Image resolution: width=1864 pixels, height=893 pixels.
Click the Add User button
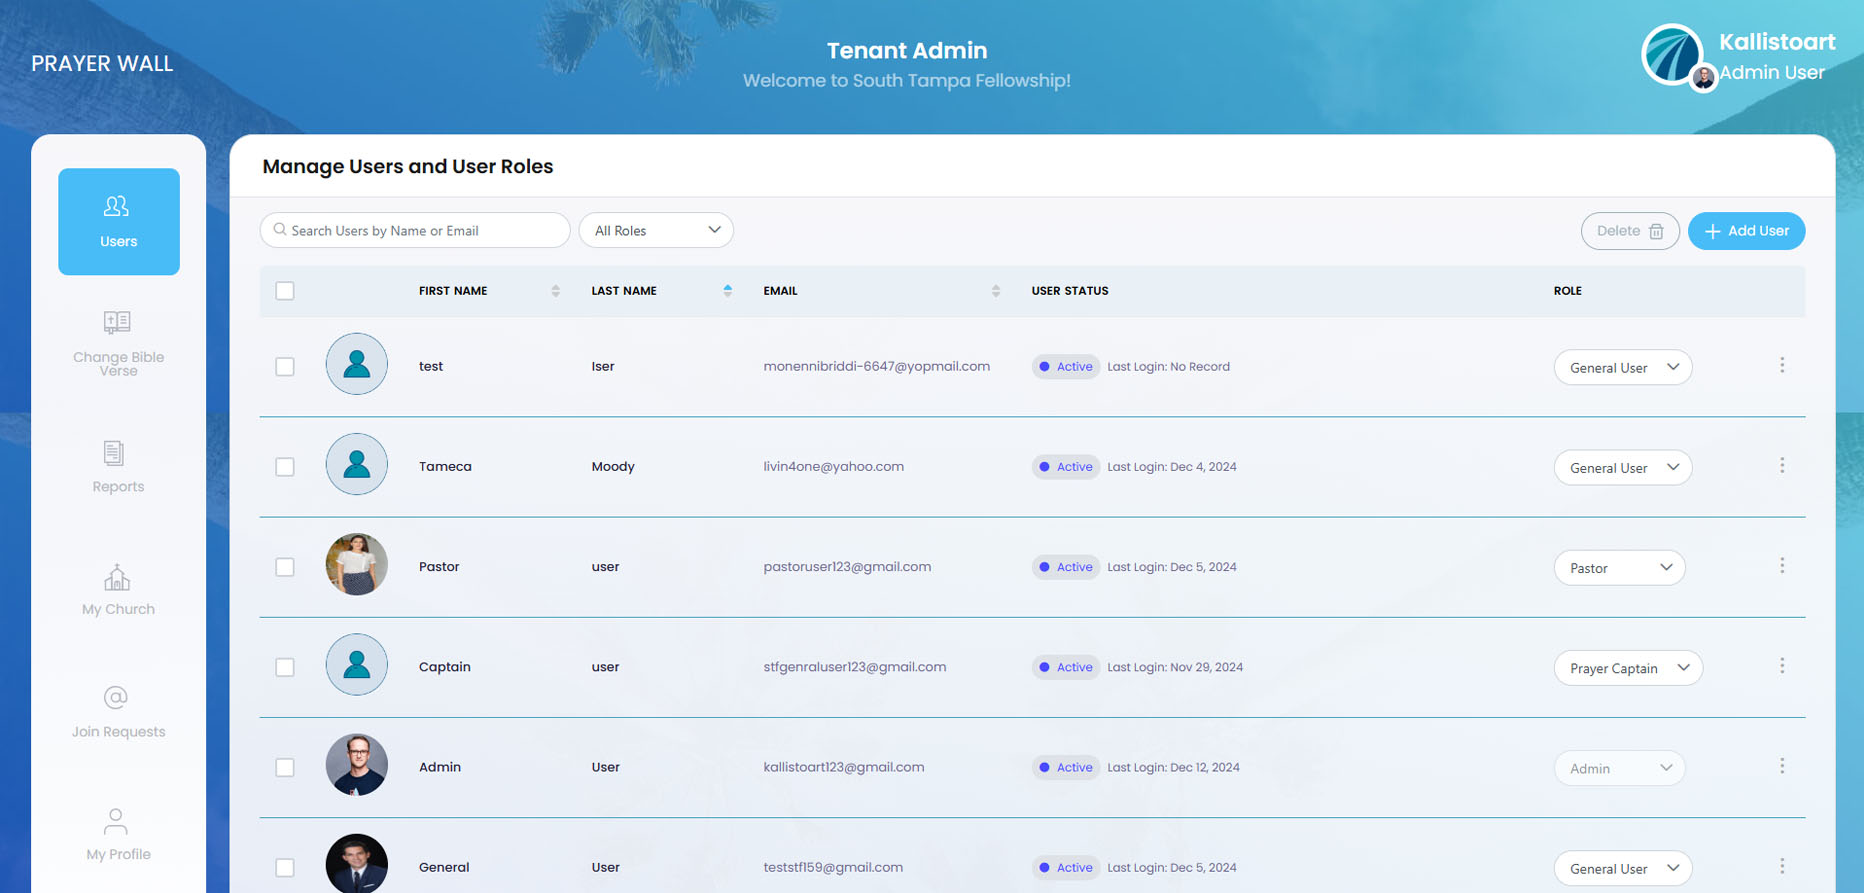1746,231
